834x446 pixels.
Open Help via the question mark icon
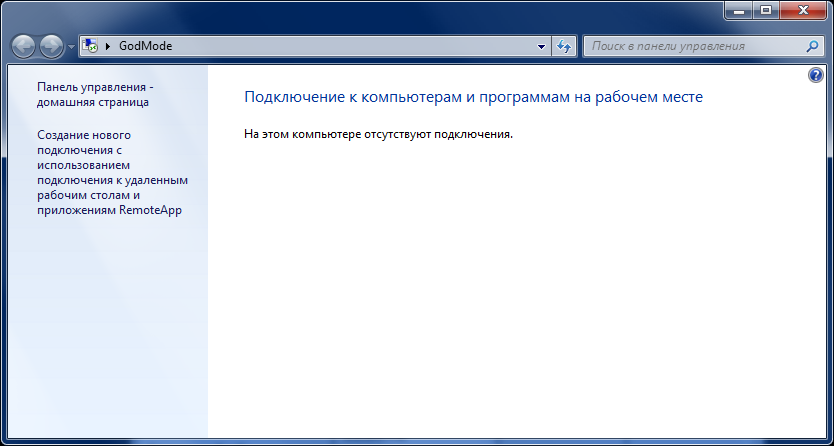point(815,75)
